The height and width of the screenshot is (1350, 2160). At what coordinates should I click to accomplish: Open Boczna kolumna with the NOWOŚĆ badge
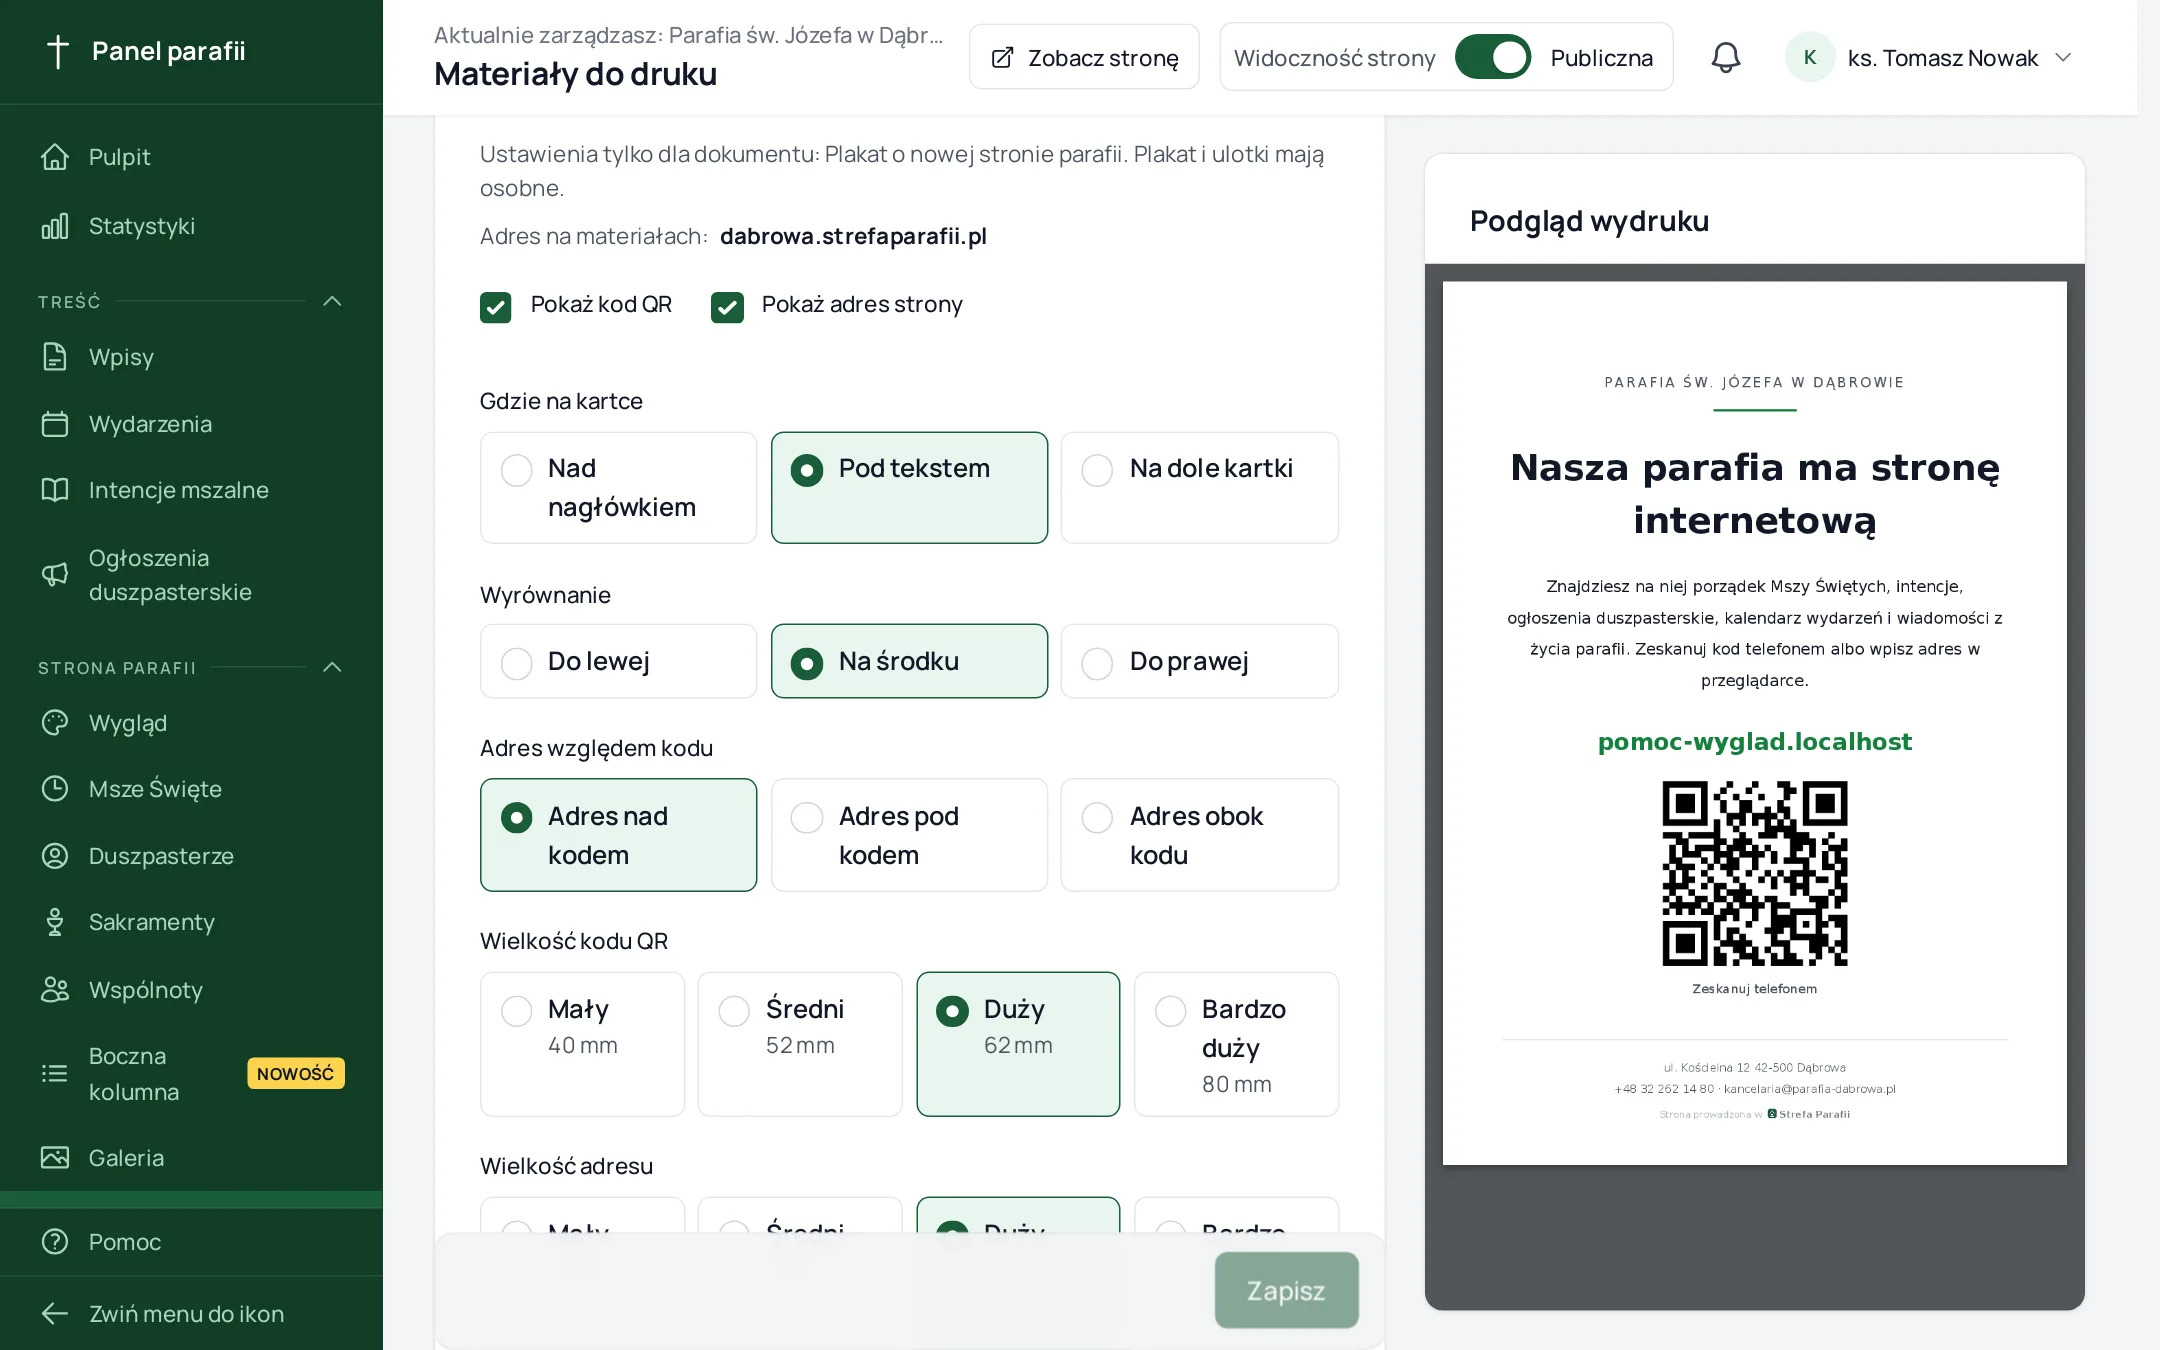click(191, 1074)
